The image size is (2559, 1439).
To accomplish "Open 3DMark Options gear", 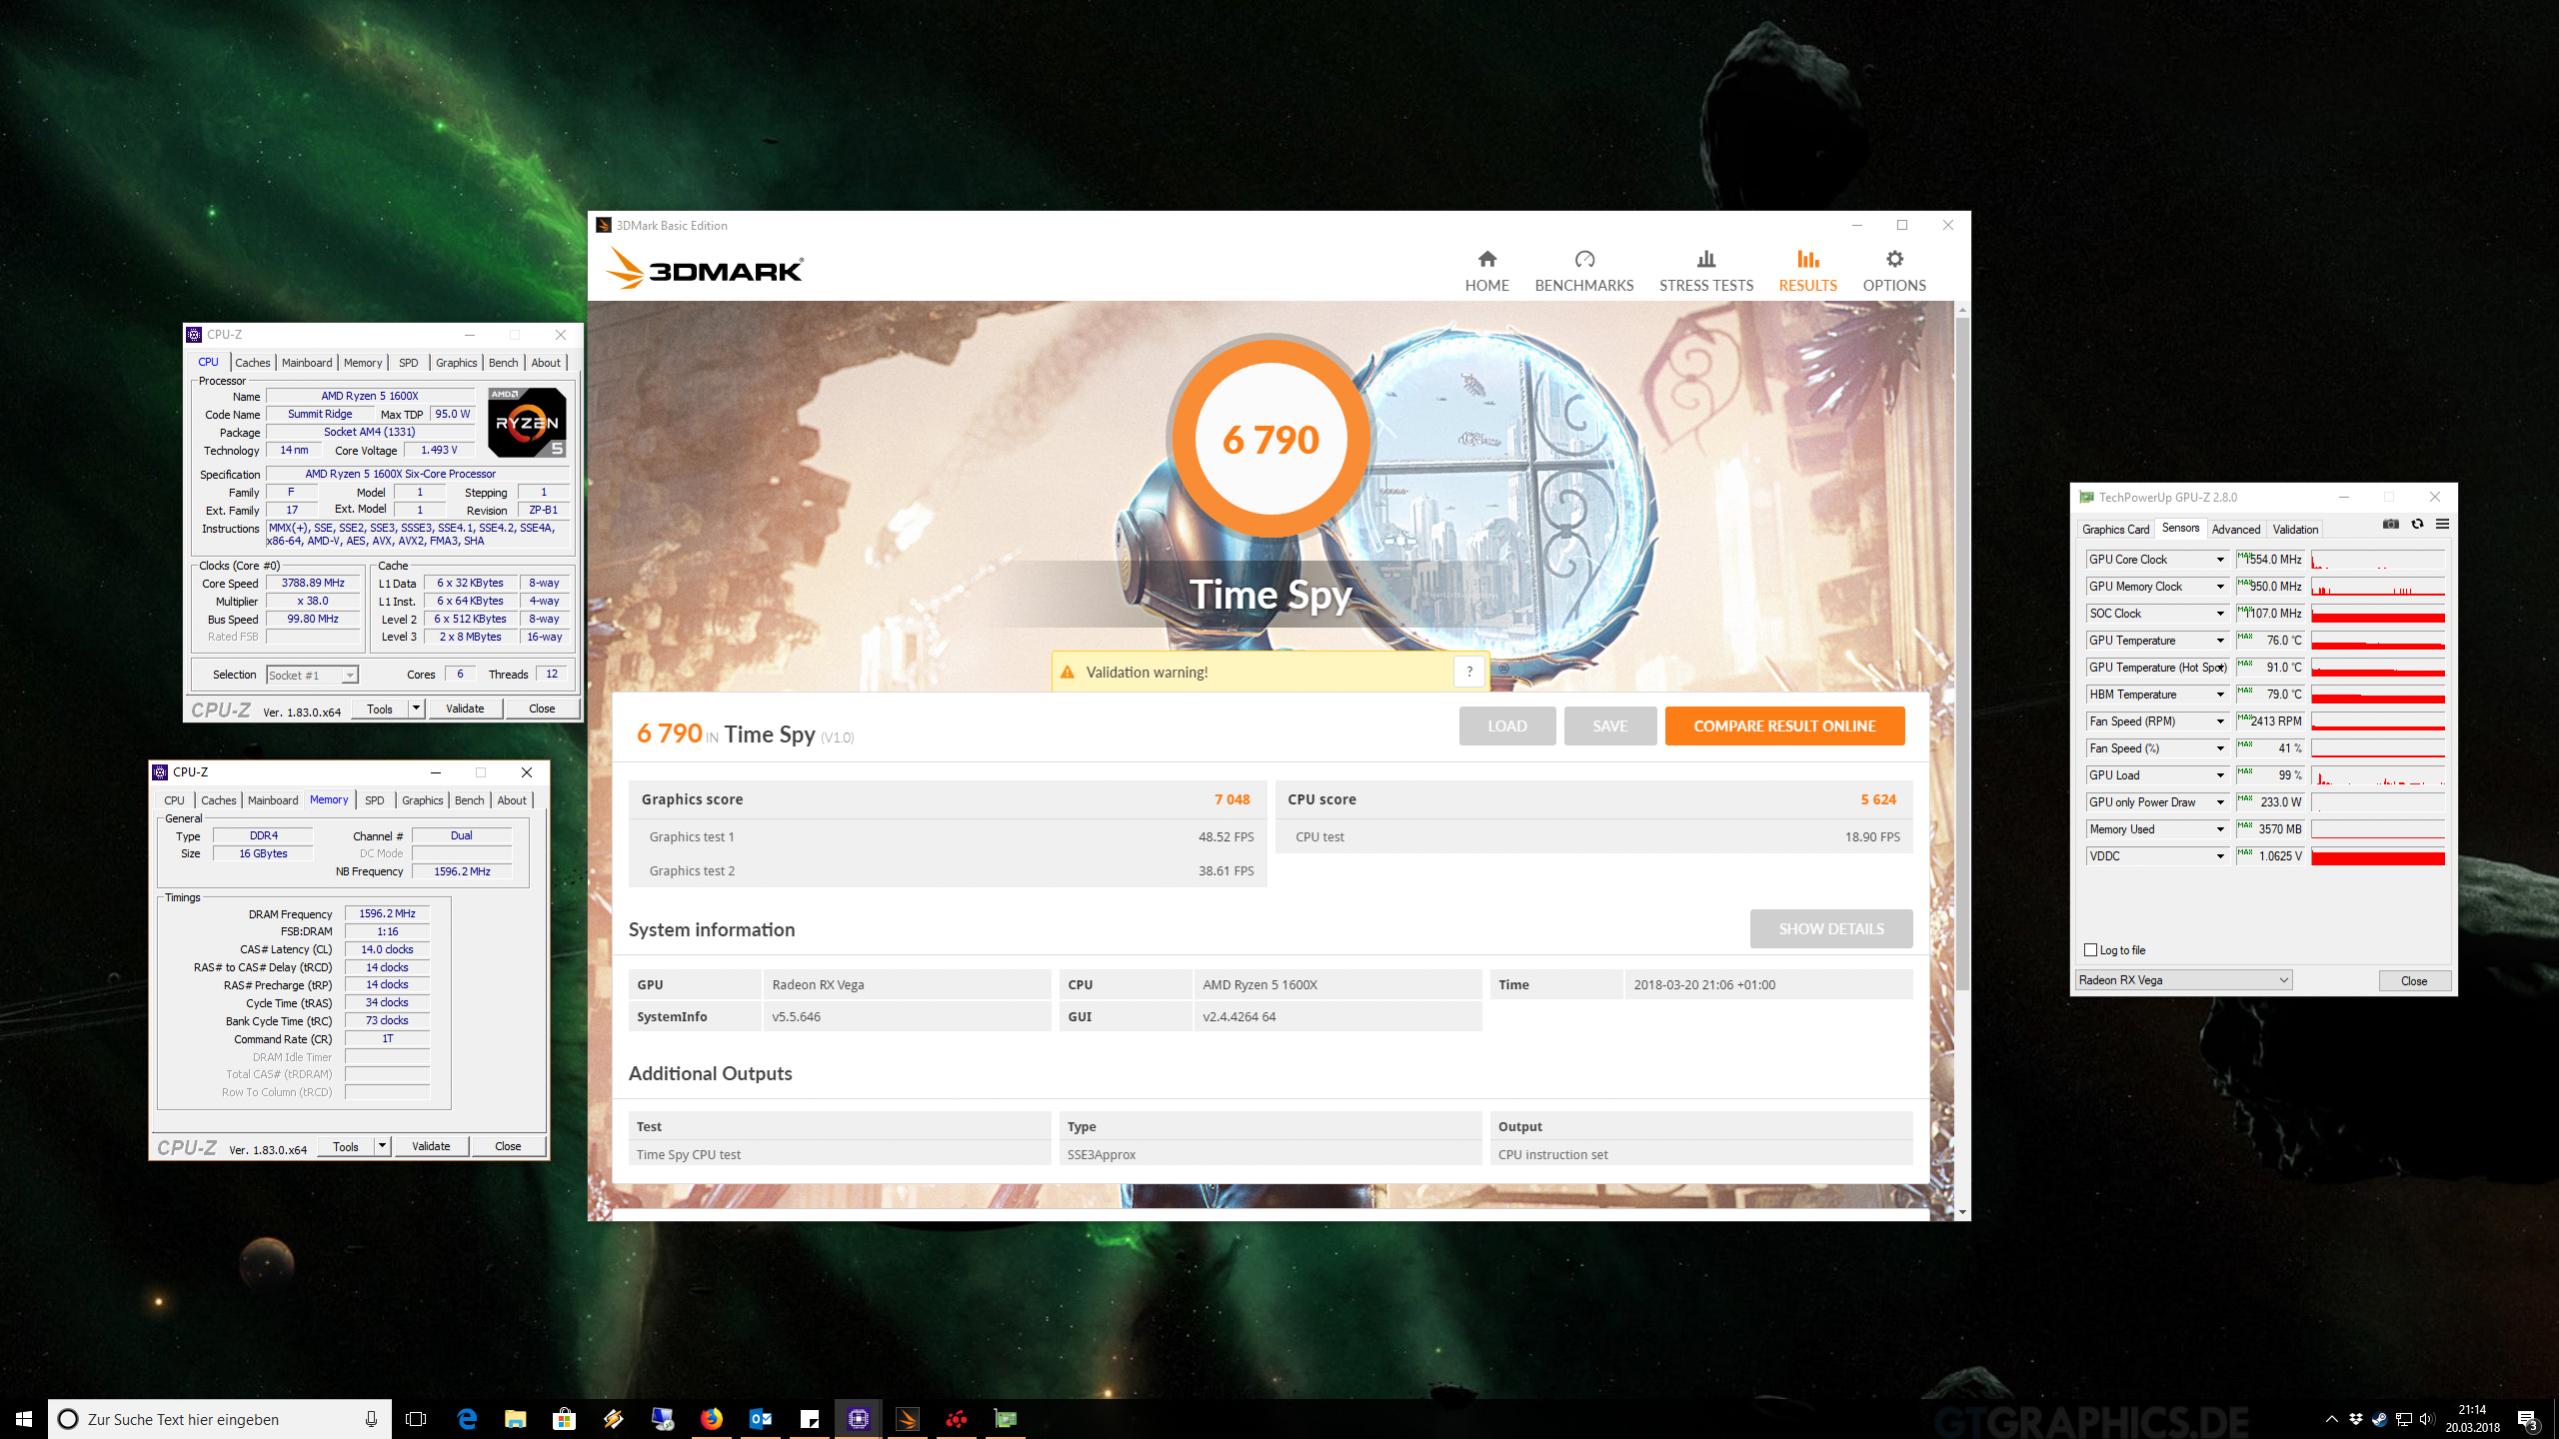I will 1893,260.
